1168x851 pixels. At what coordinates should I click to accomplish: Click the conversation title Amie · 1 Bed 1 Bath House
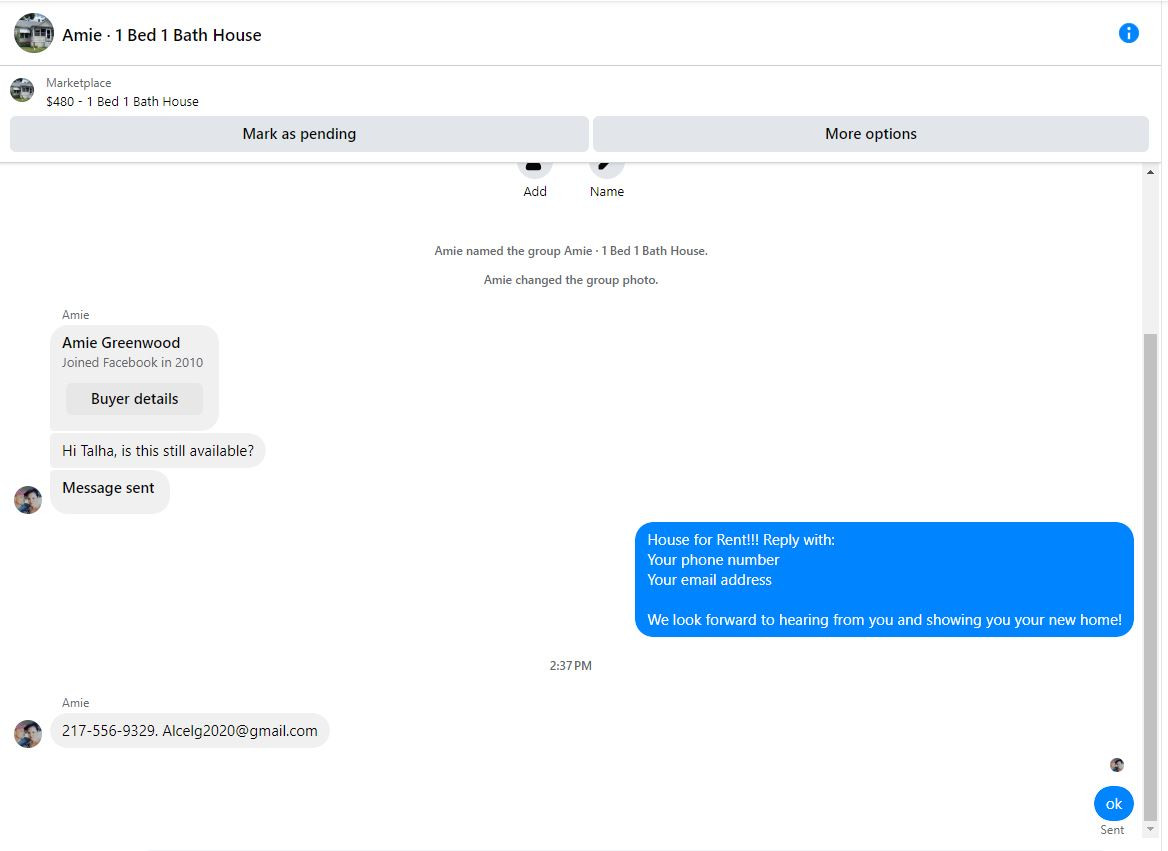[162, 35]
